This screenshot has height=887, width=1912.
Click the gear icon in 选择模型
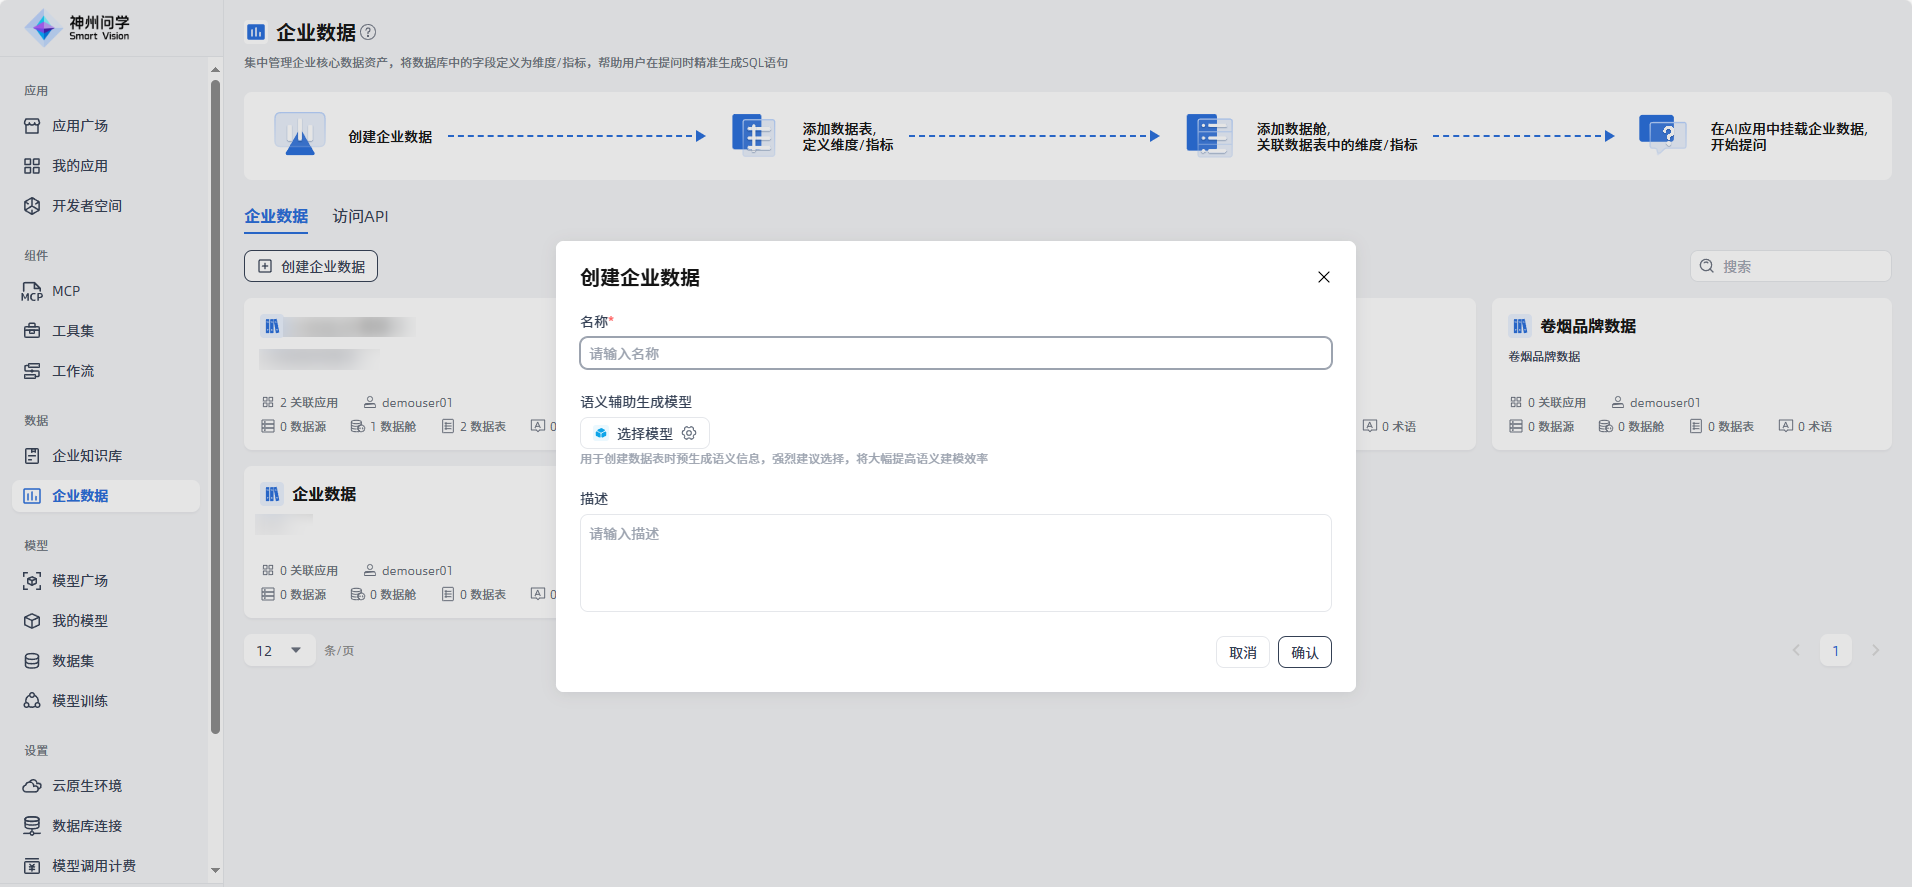point(689,433)
